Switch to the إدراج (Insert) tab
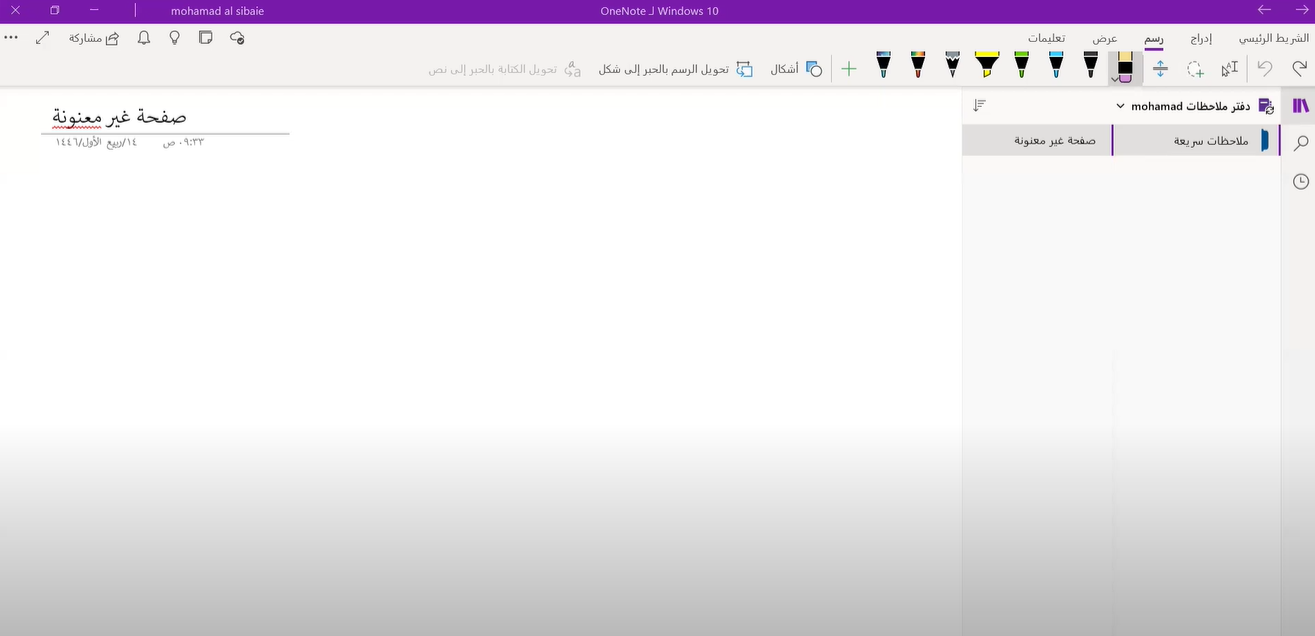 [1201, 38]
